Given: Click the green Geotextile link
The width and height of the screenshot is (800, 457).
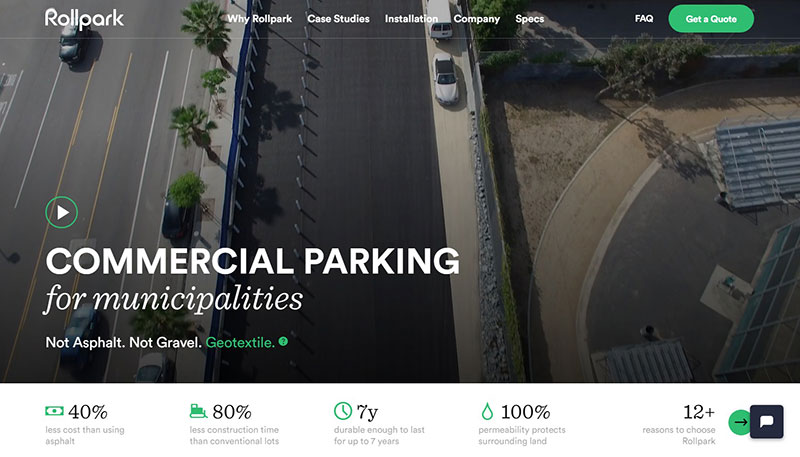Looking at the screenshot, I should point(240,342).
